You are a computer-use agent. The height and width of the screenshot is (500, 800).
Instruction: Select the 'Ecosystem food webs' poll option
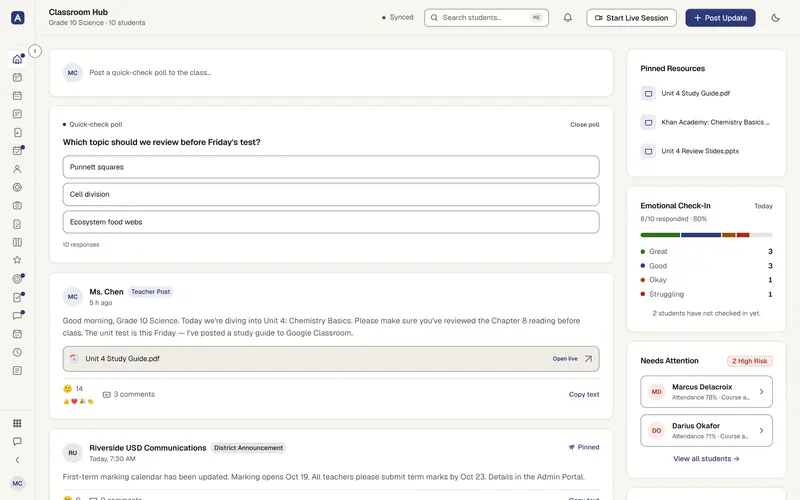(x=331, y=222)
